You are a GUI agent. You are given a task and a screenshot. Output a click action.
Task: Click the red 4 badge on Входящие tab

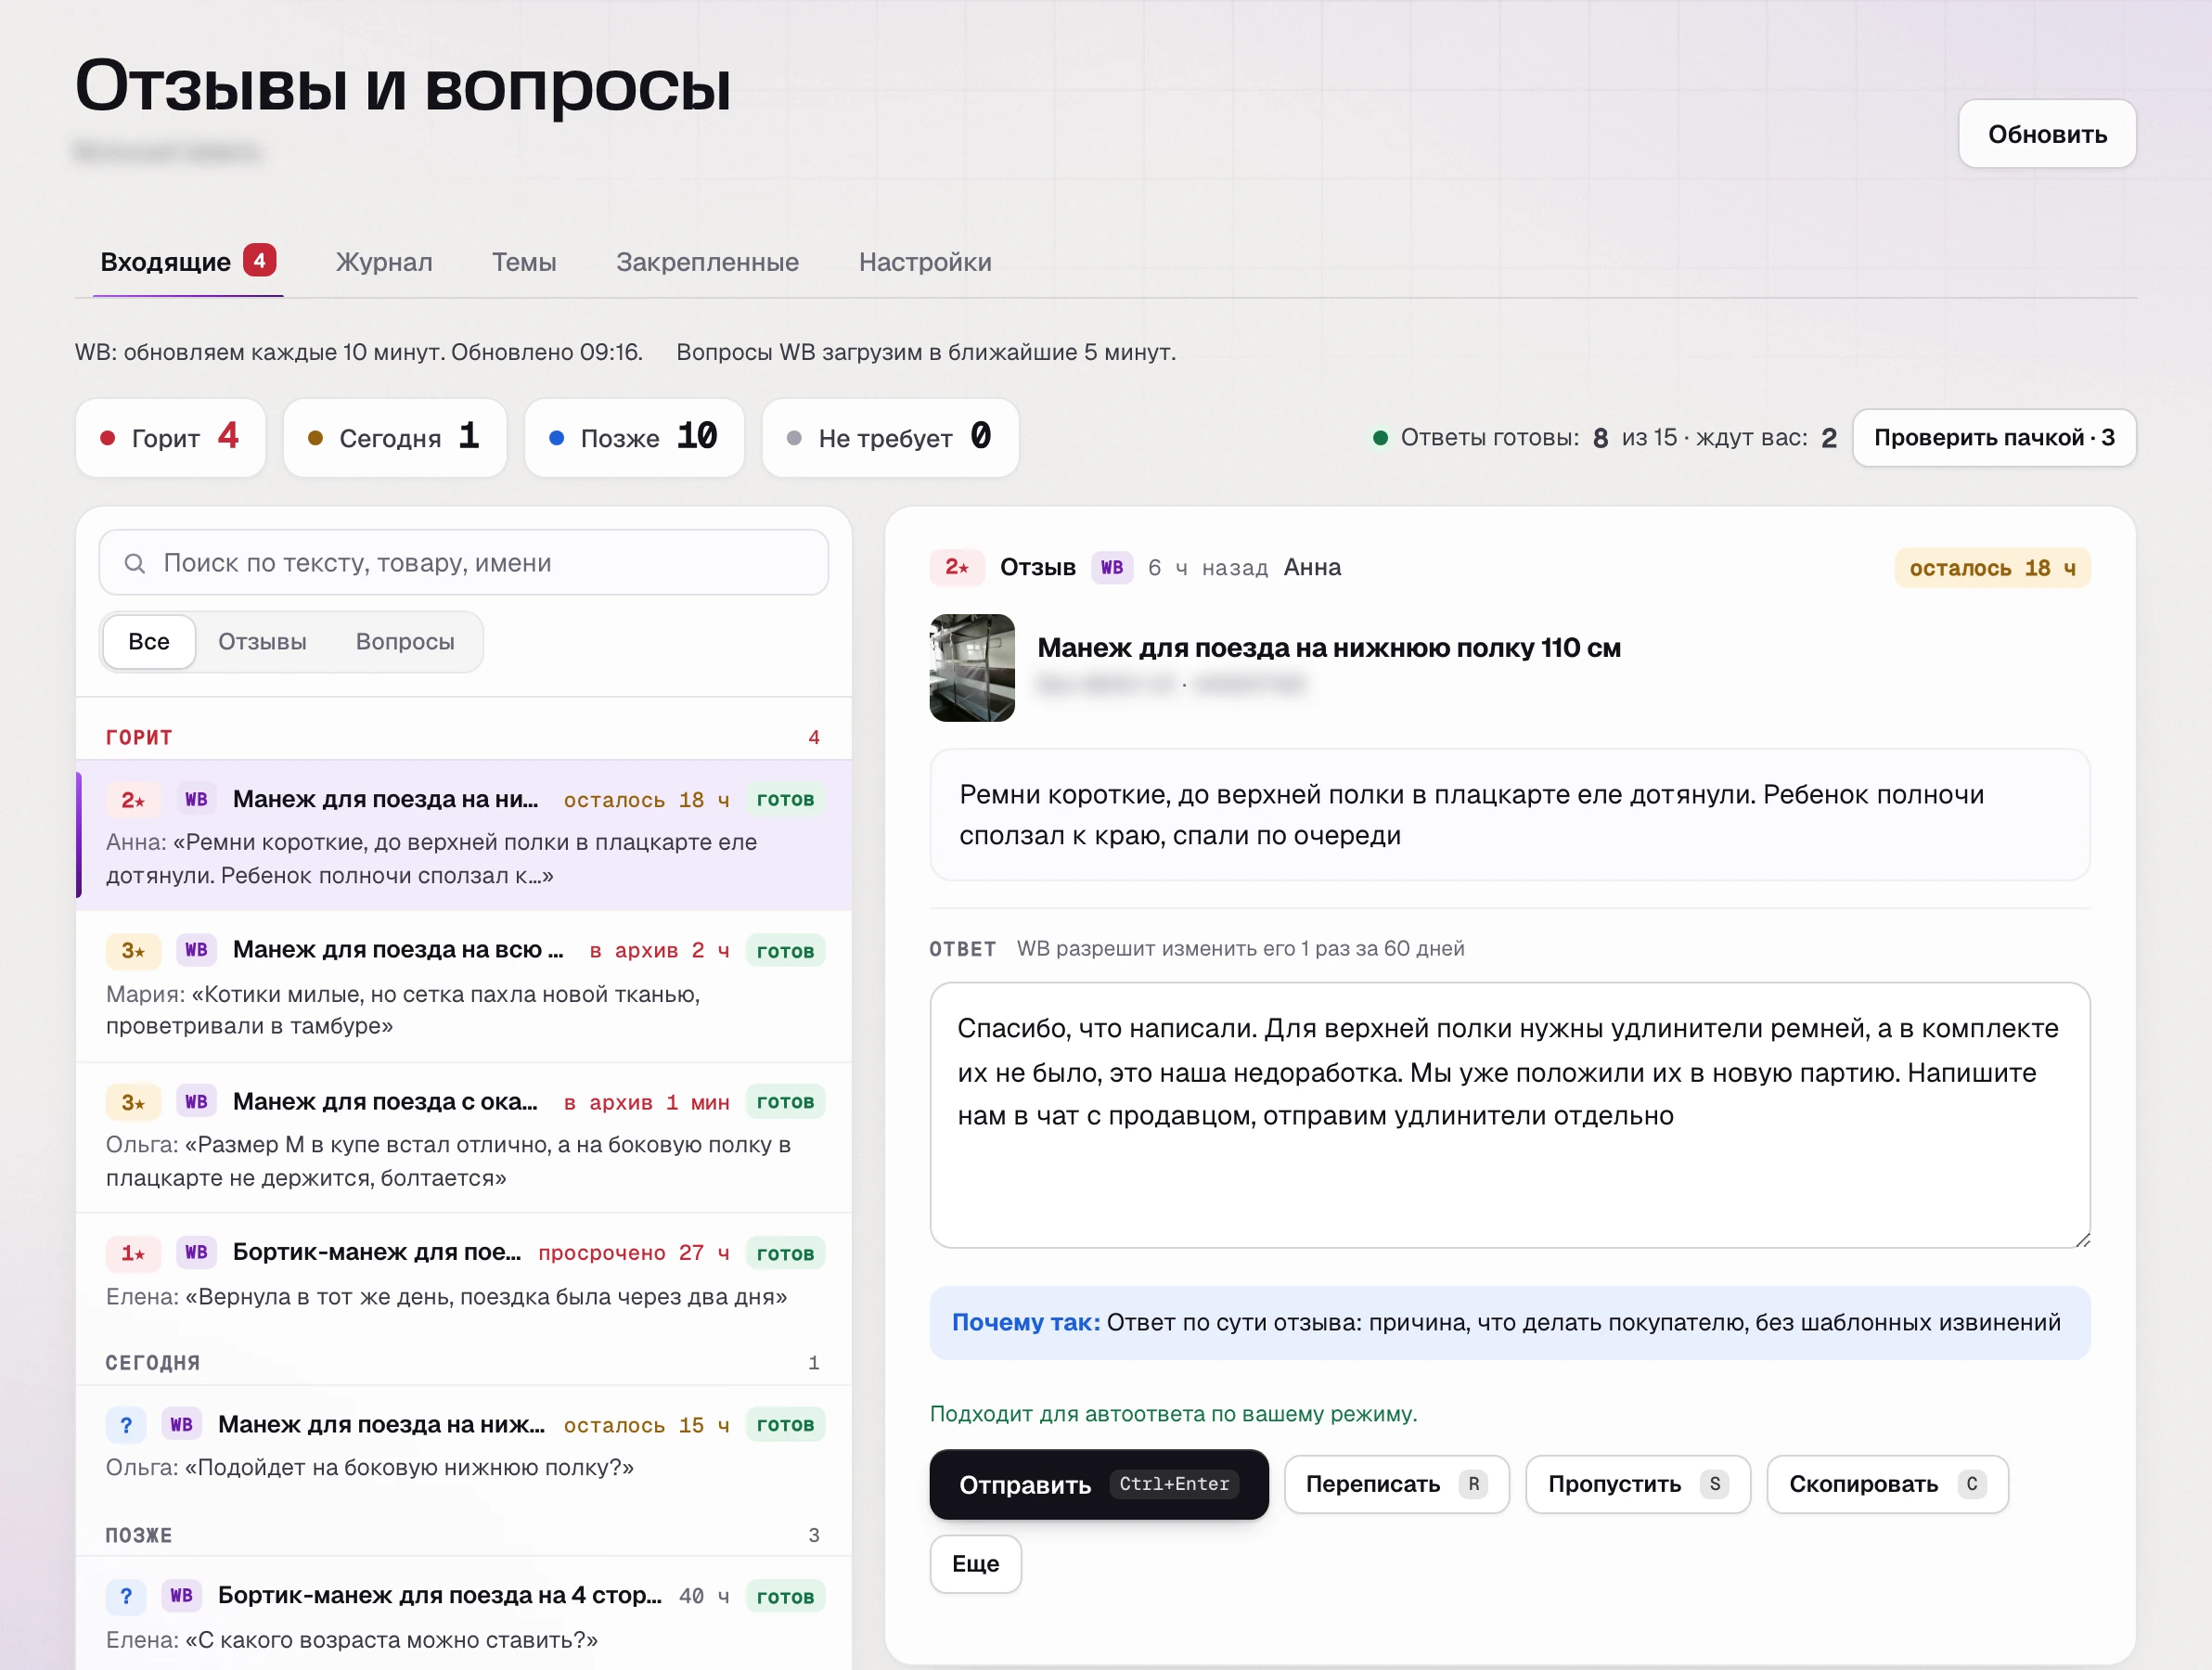tap(260, 260)
